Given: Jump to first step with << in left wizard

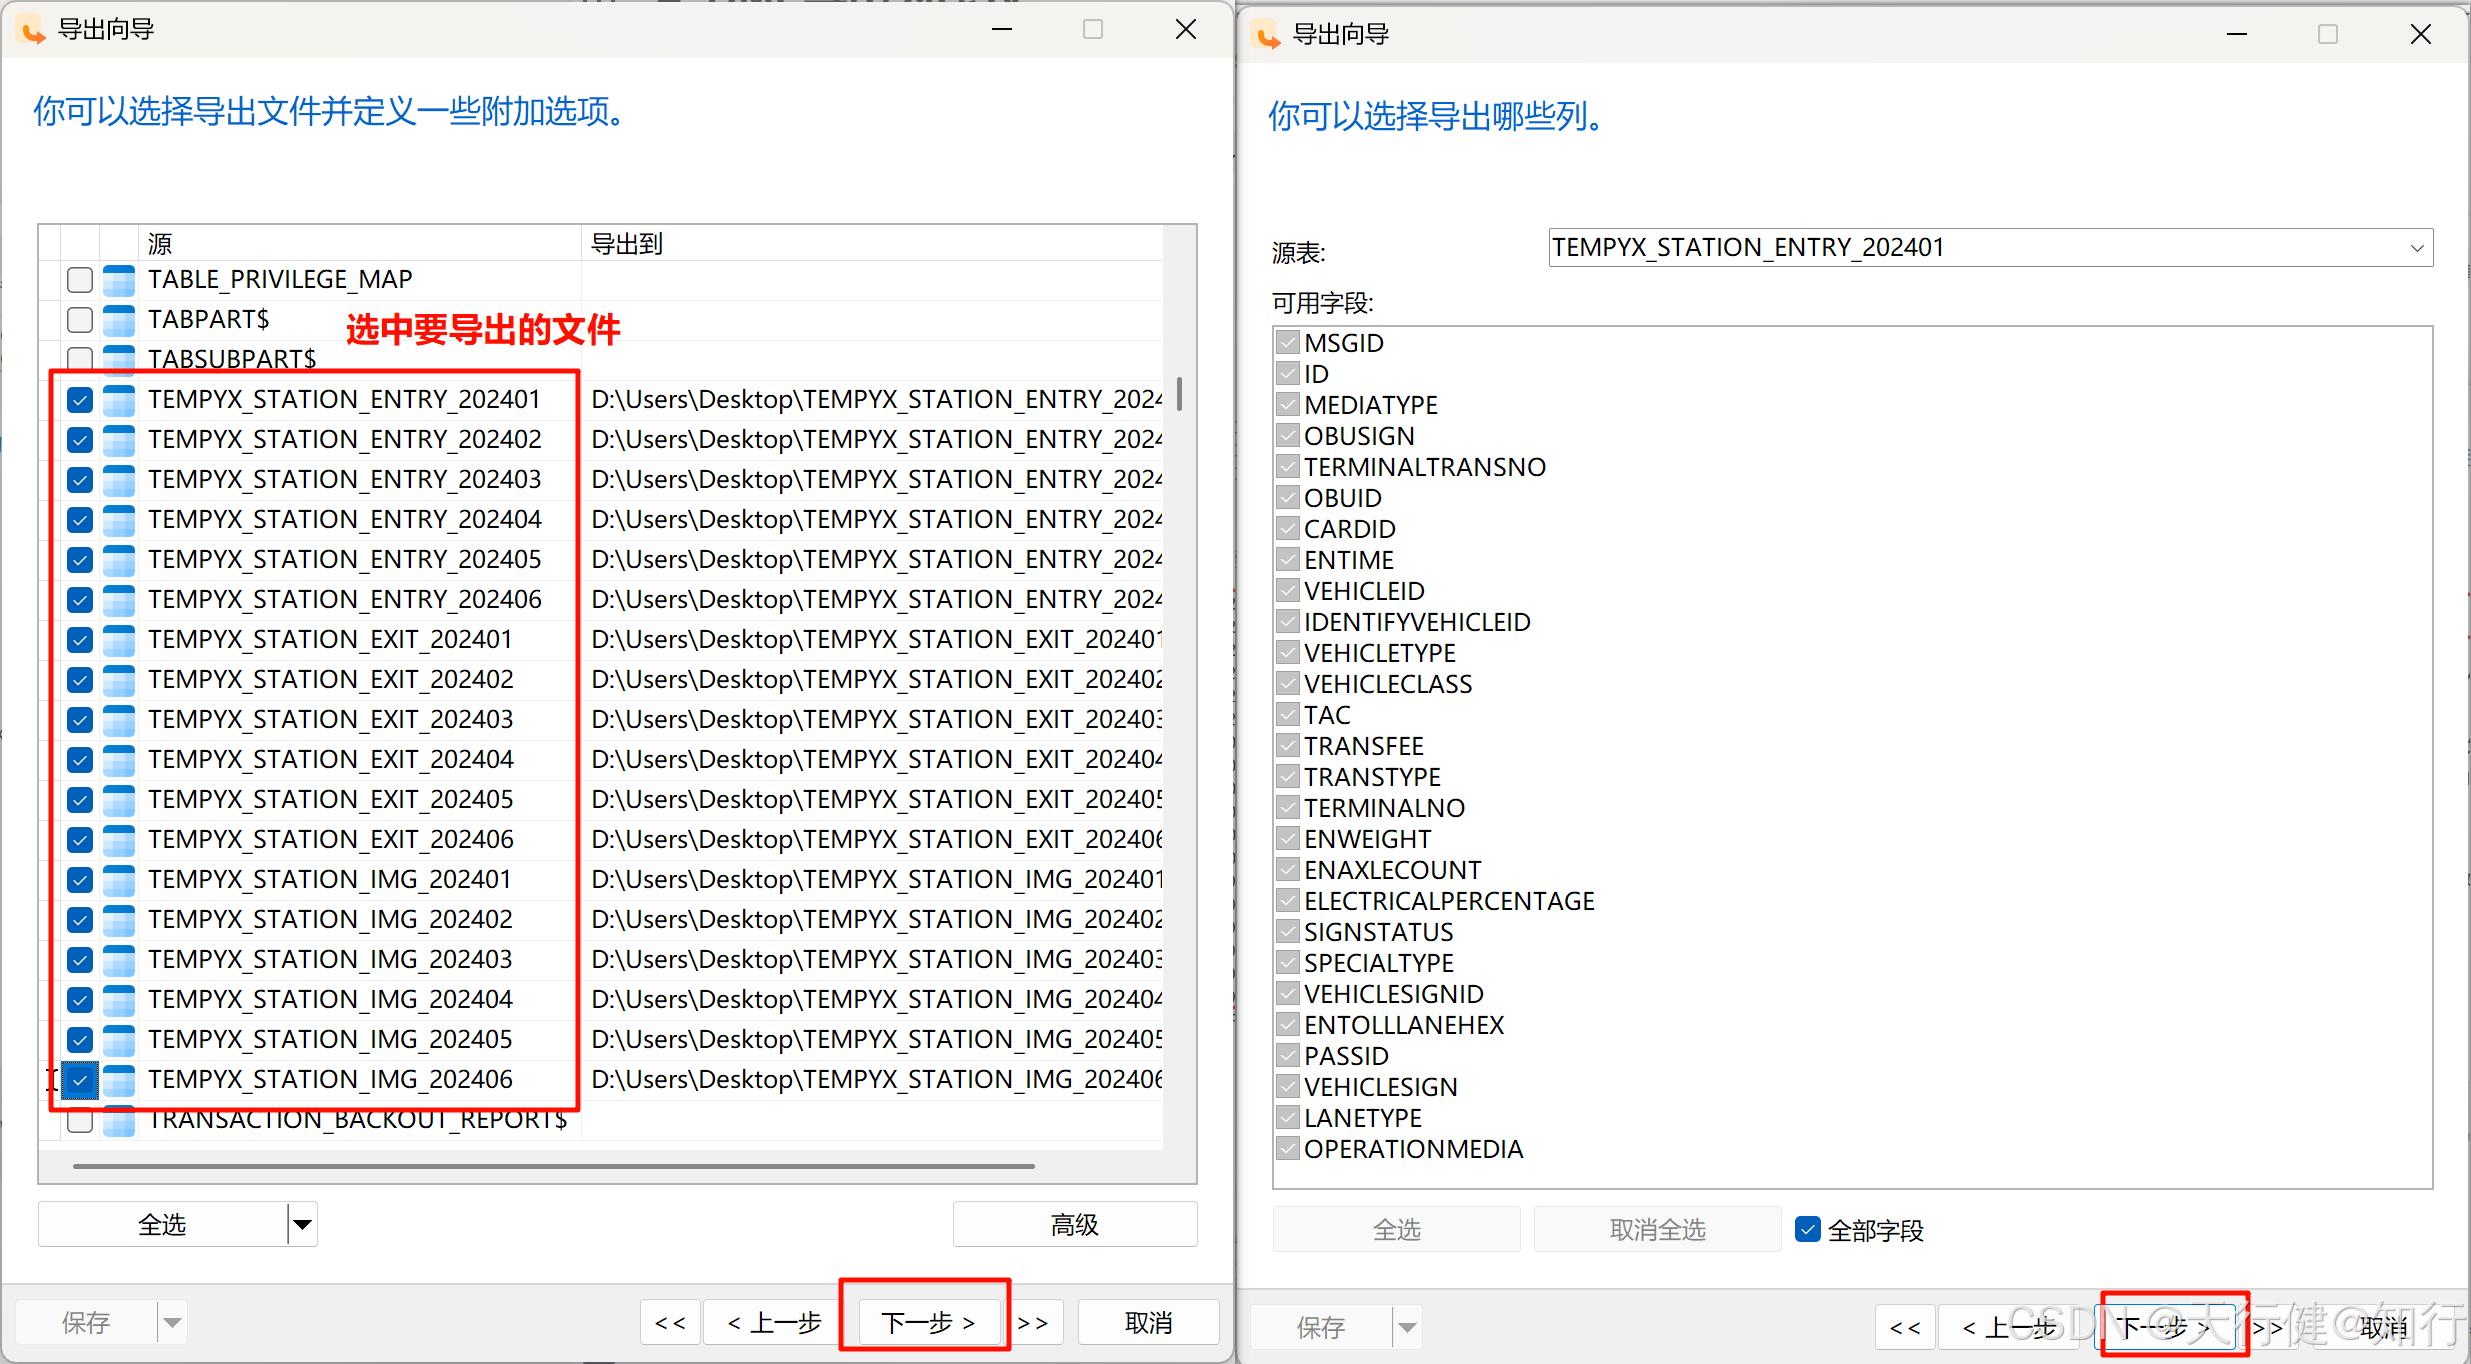Looking at the screenshot, I should point(670,1323).
